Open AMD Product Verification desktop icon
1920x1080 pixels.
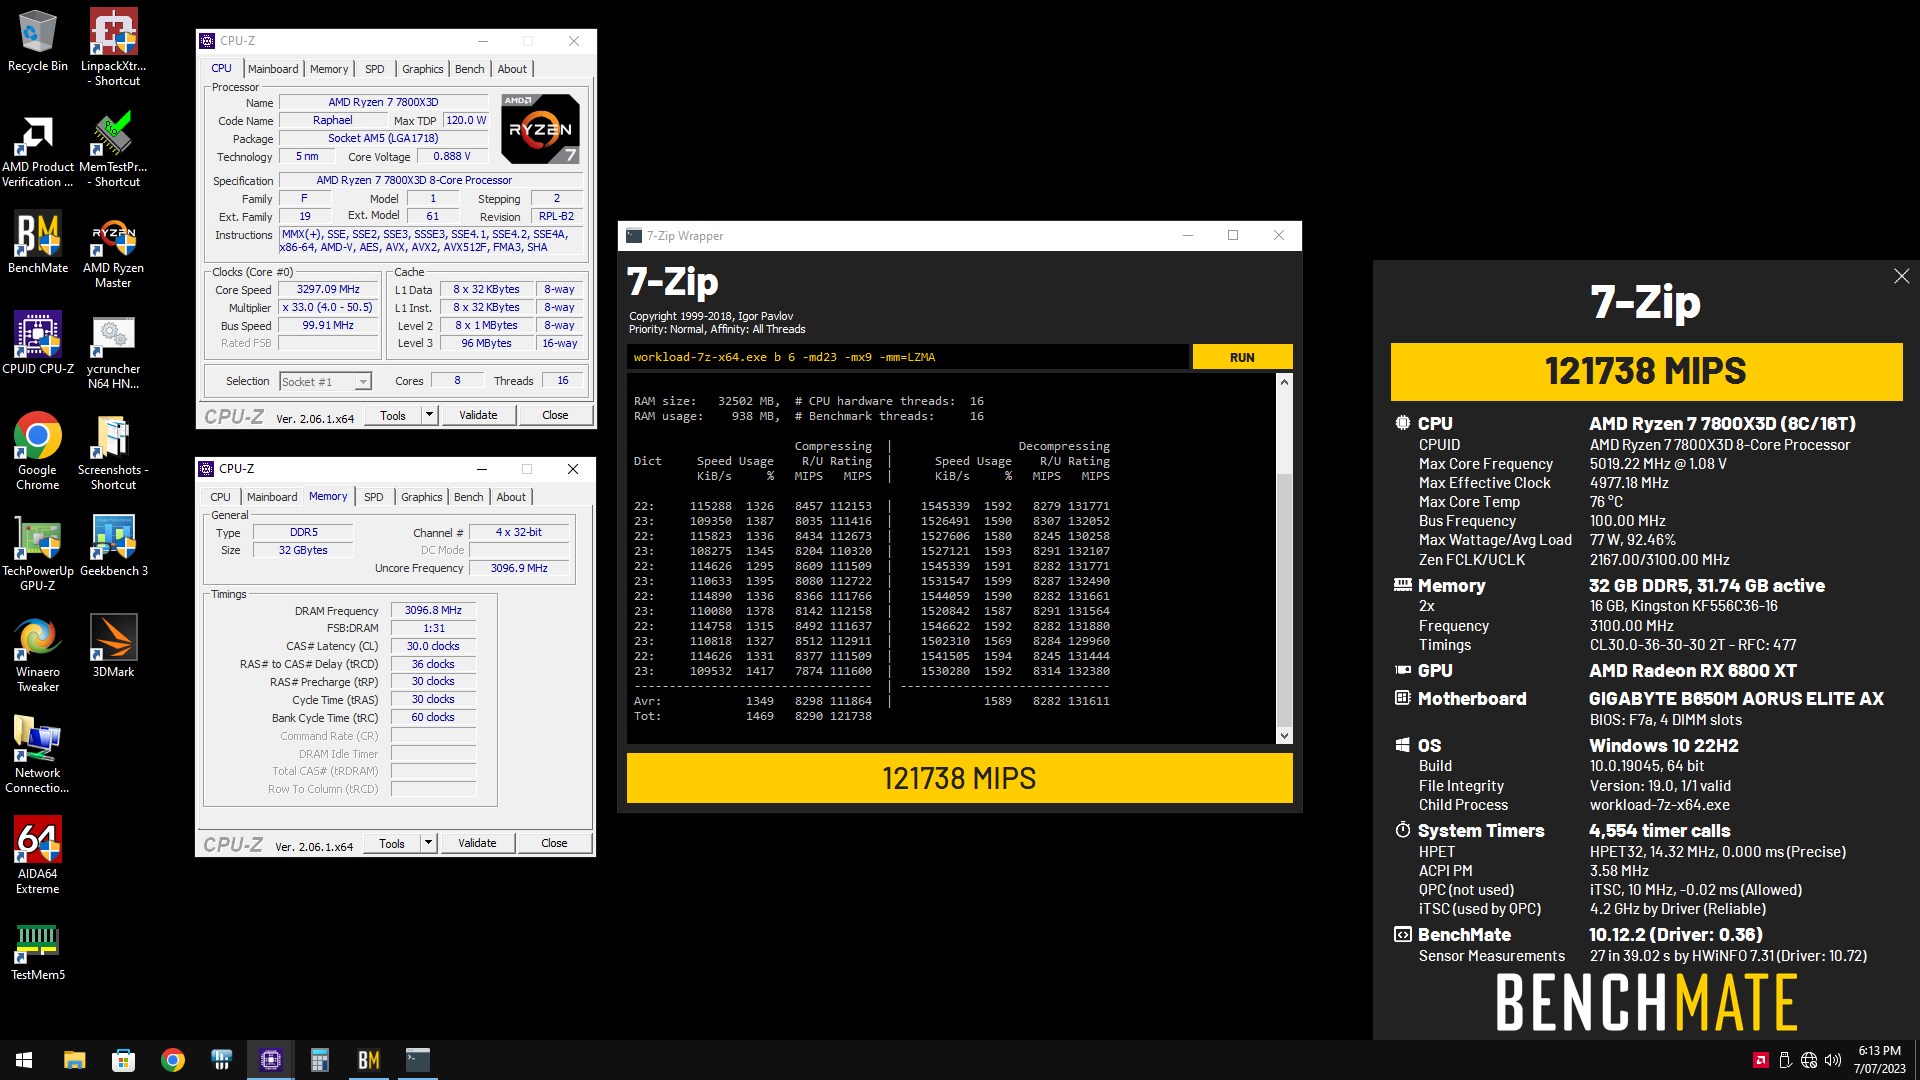tap(38, 150)
